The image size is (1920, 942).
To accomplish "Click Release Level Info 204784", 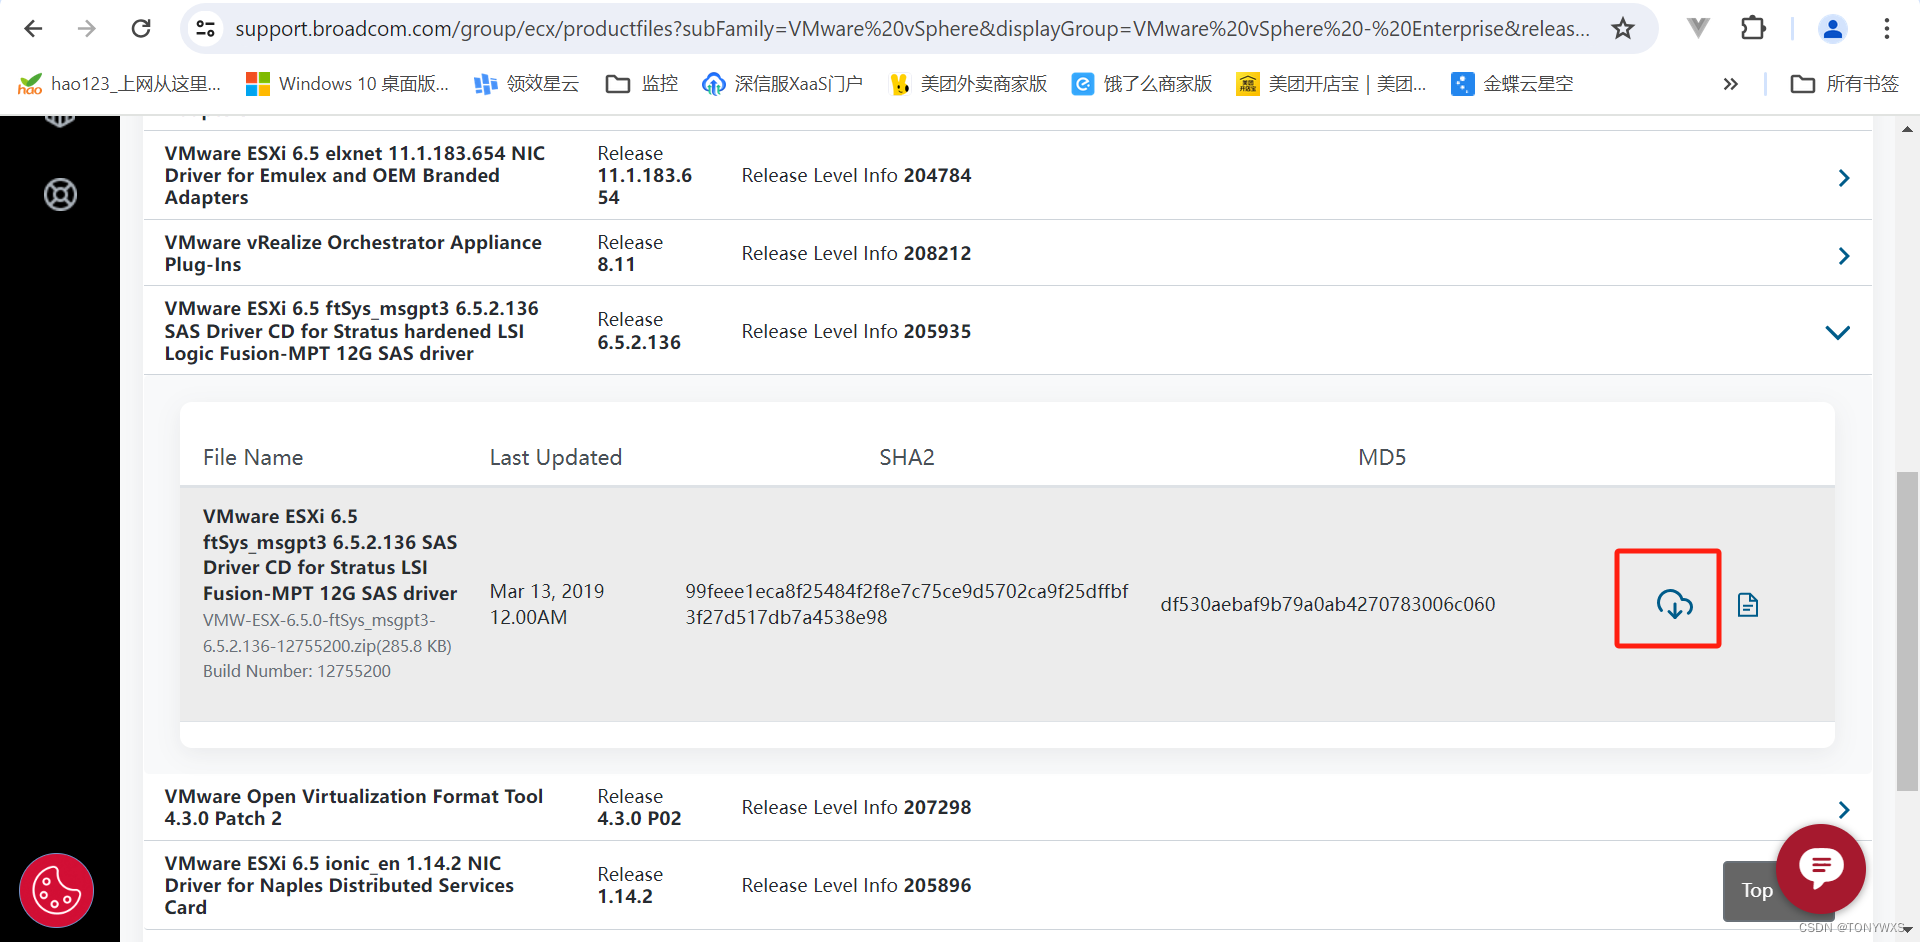I will pos(856,175).
